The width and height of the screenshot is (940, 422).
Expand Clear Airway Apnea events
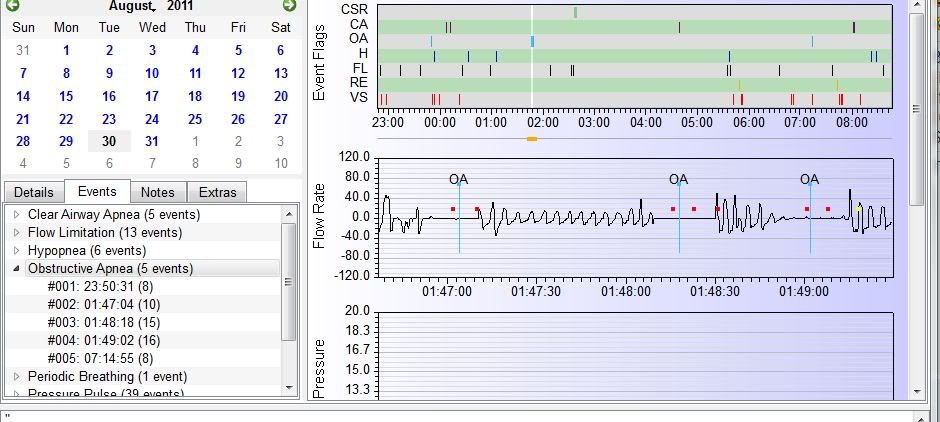pos(16,215)
